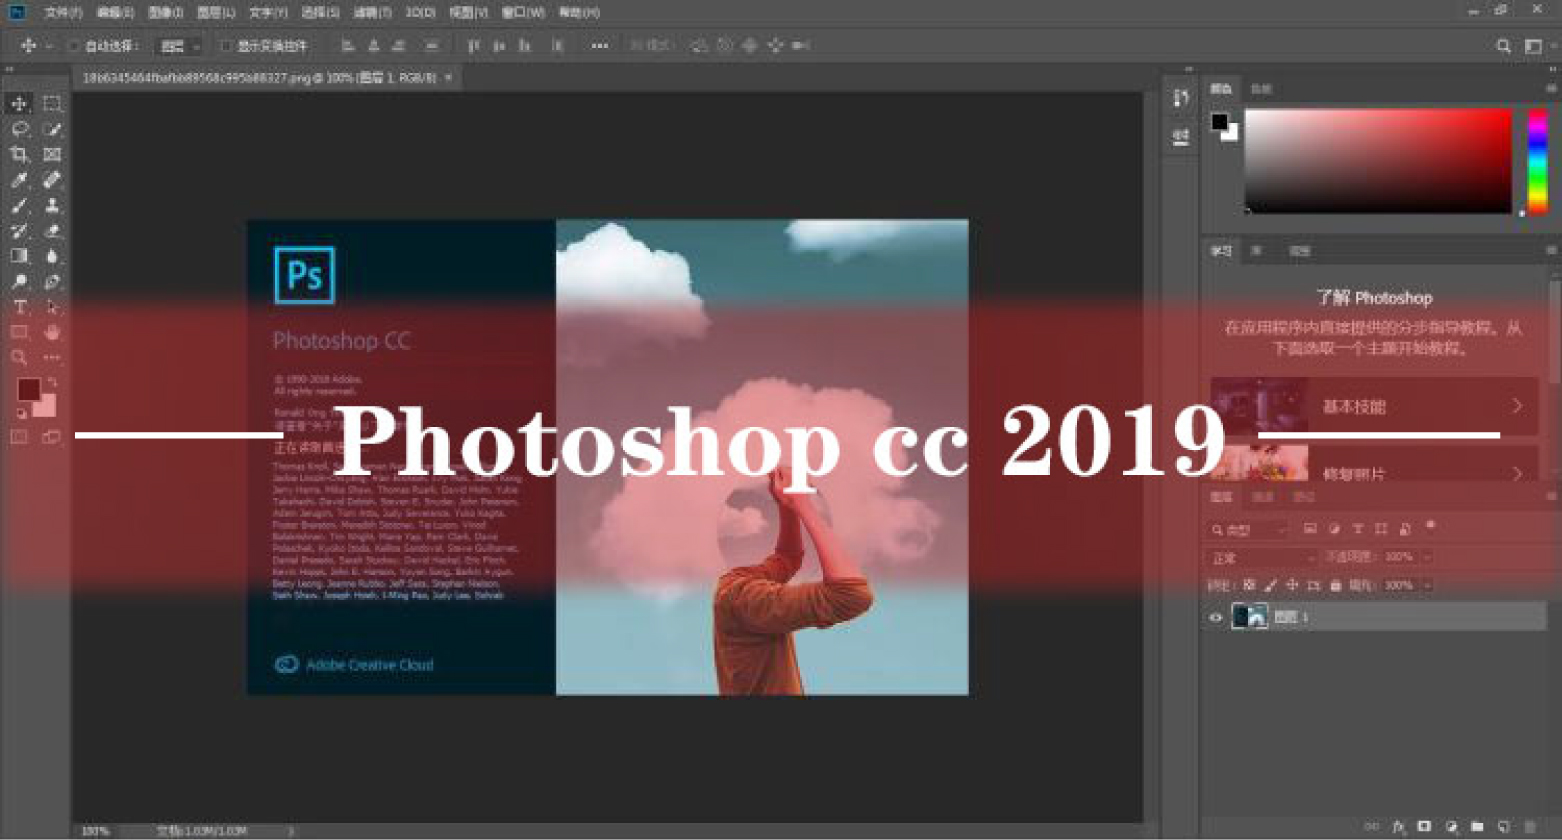Hide 图层 1 layer visibility
Image resolution: width=1562 pixels, height=840 pixels.
click(x=1216, y=618)
